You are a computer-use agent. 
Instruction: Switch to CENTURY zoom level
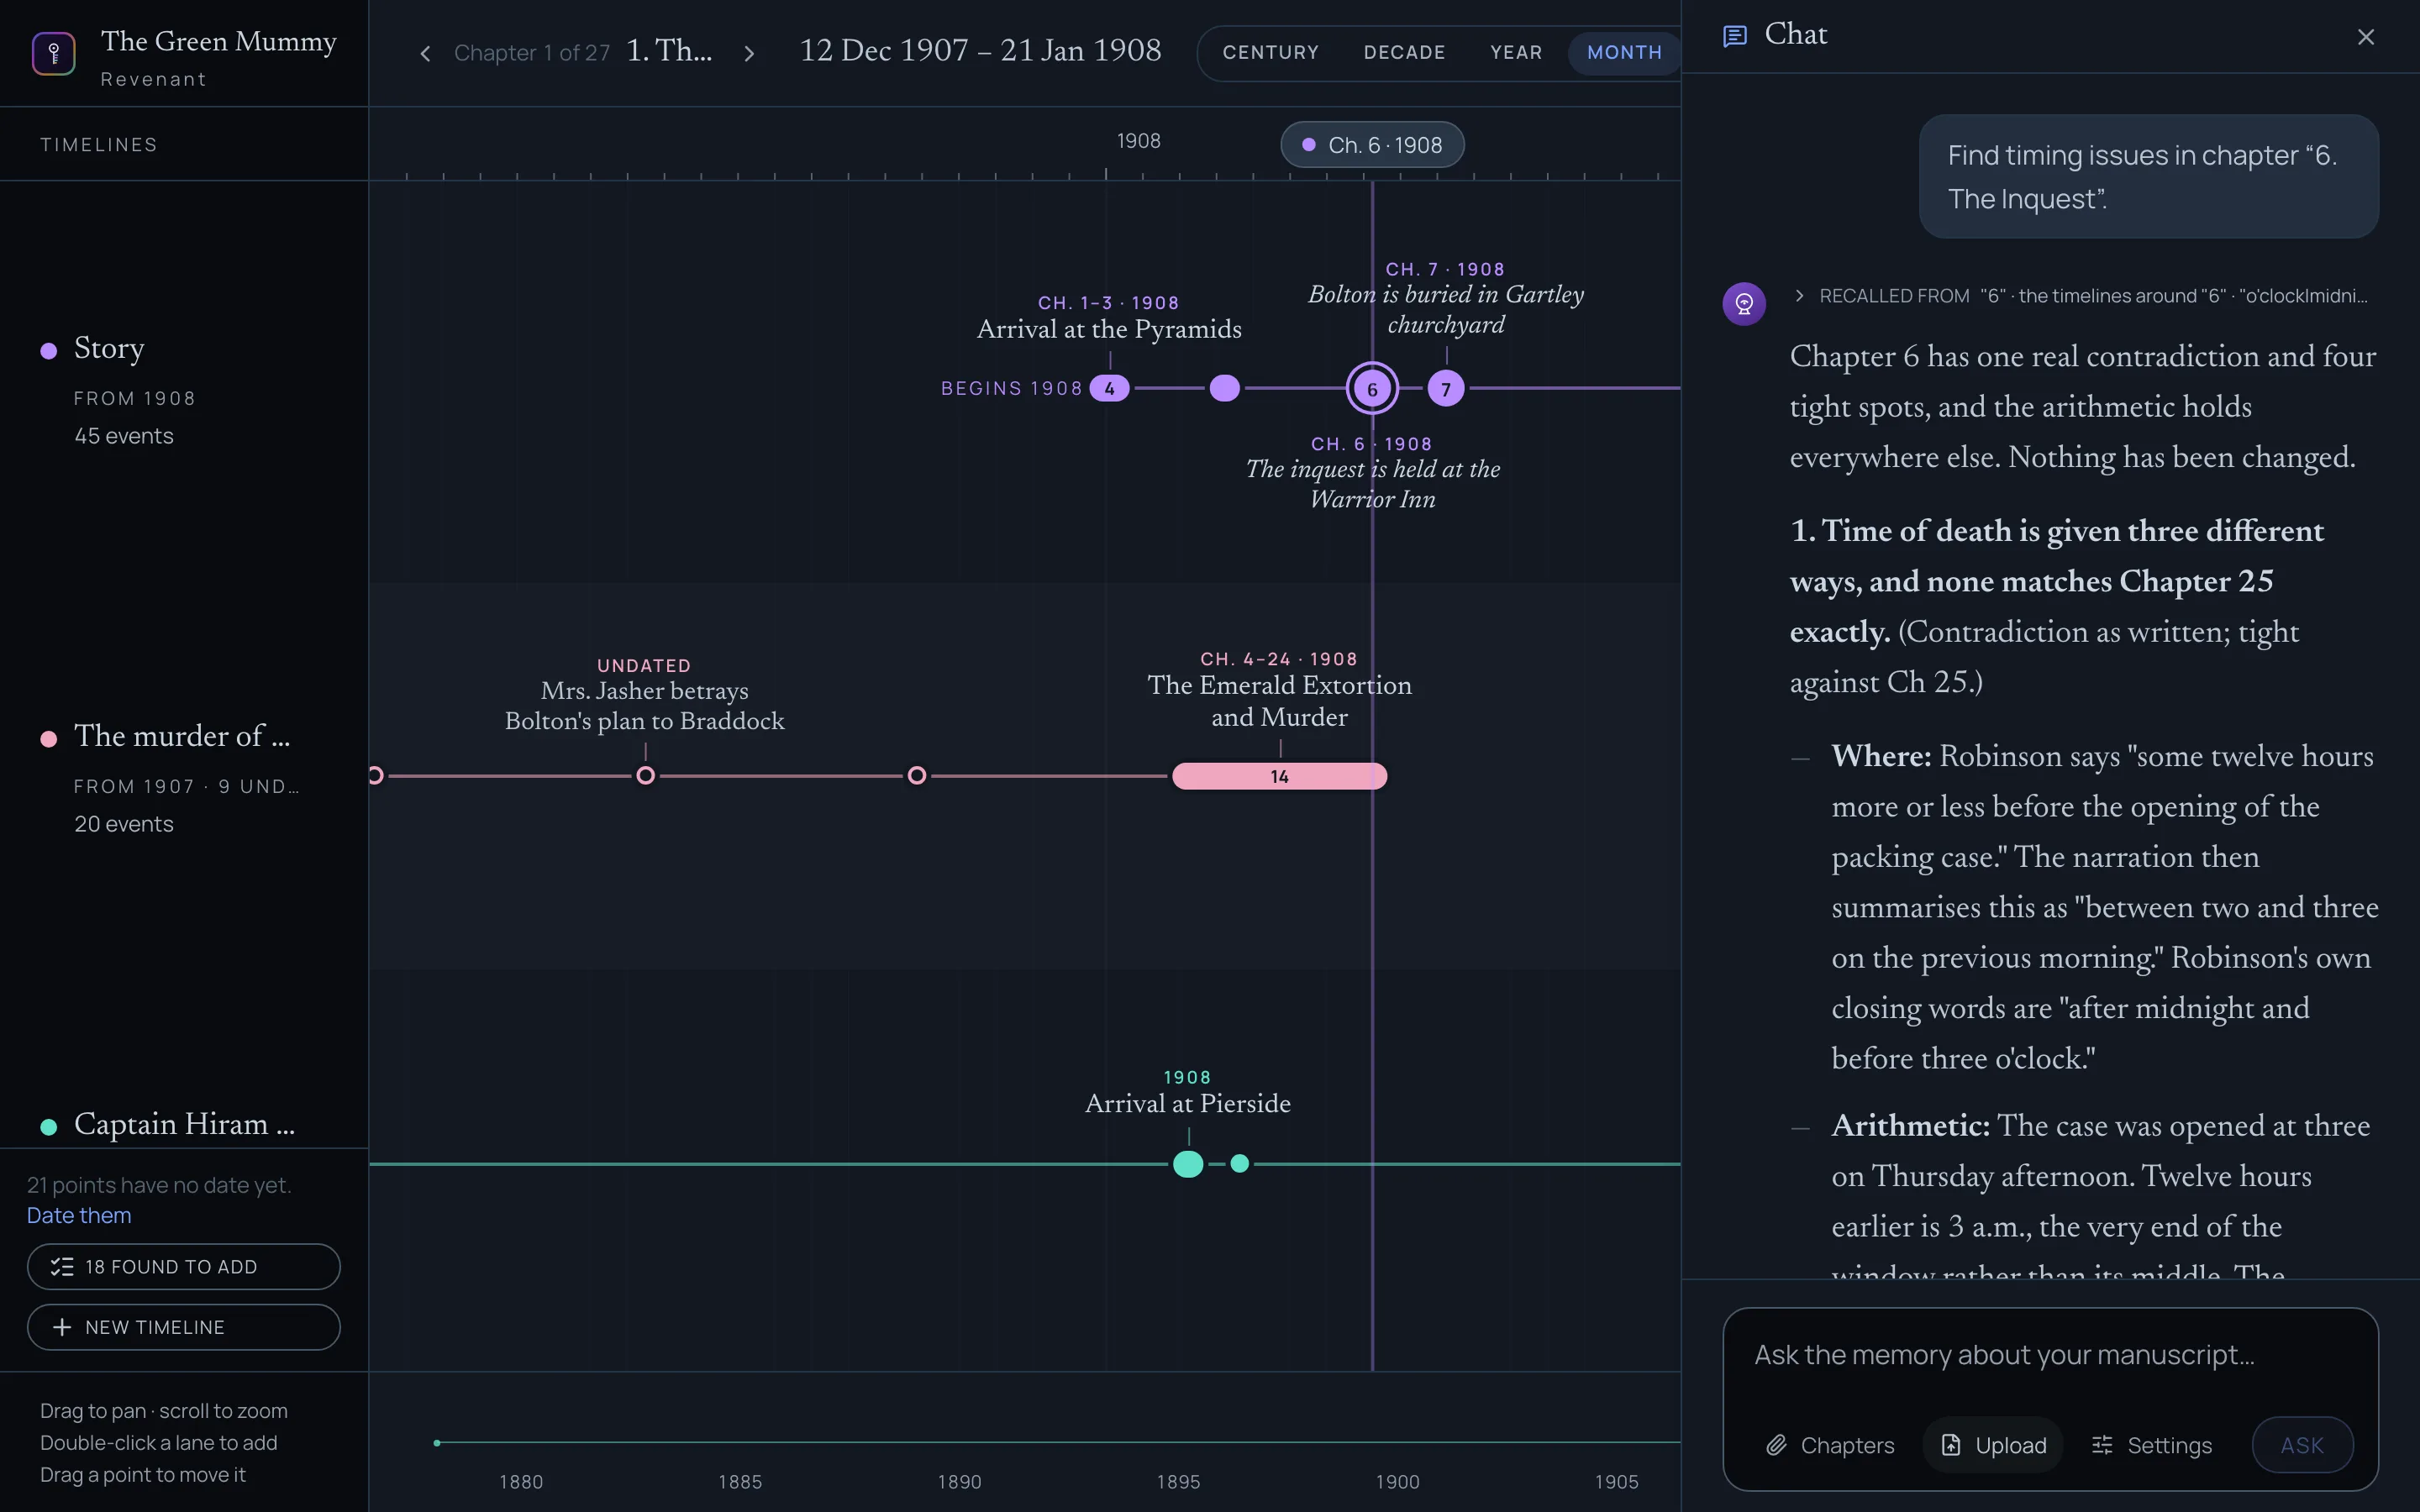point(1270,52)
